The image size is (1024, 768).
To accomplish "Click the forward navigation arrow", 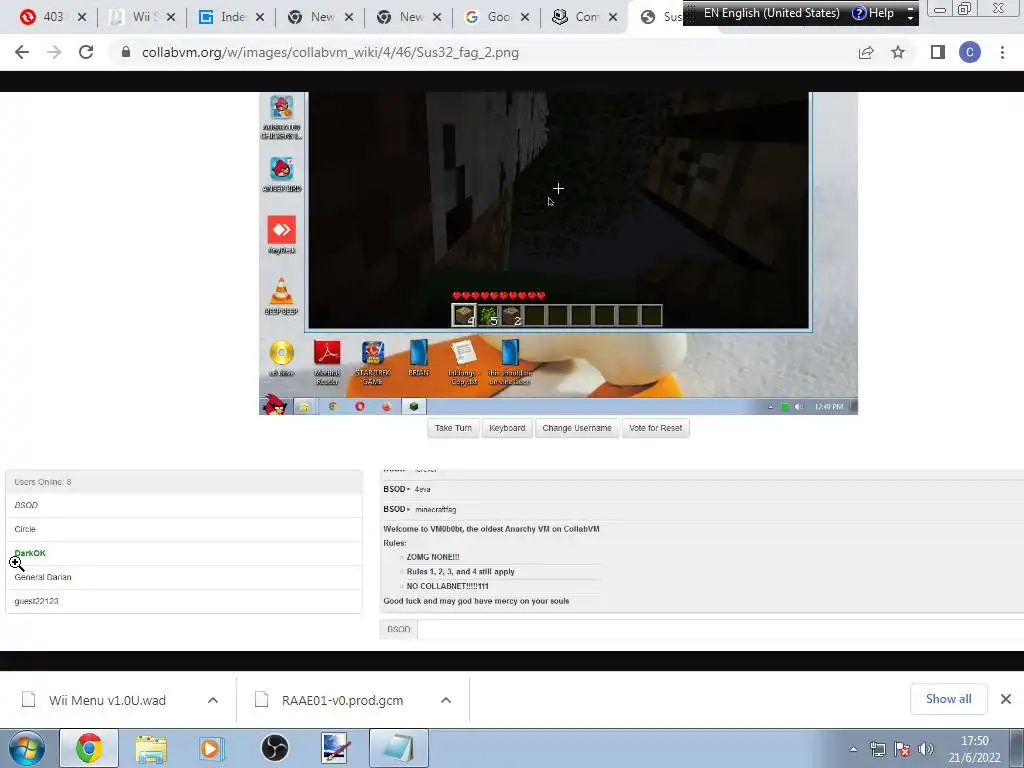I will 54,52.
